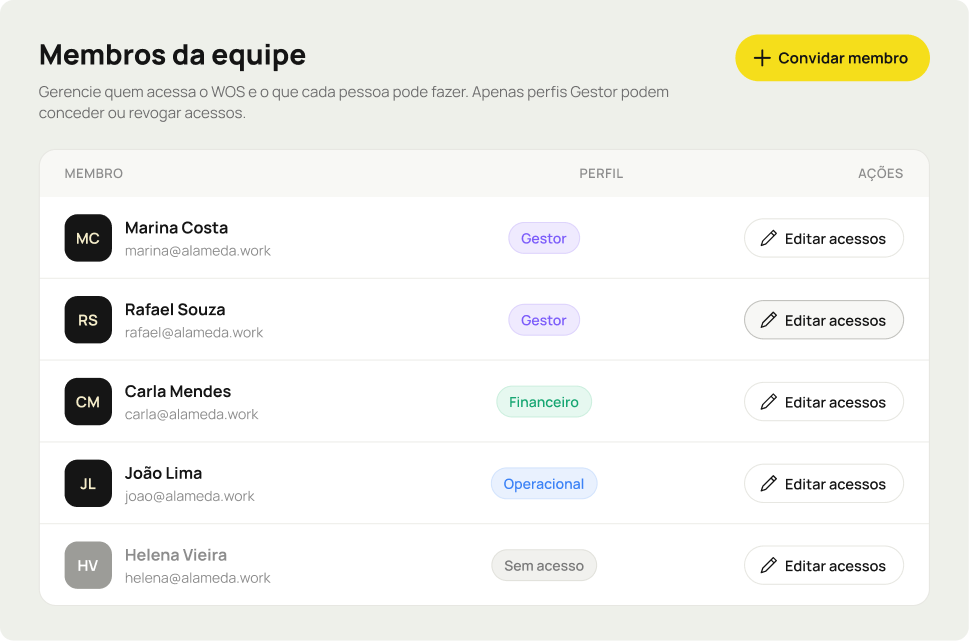Select the MC avatar for Marina Costa

tap(88, 238)
